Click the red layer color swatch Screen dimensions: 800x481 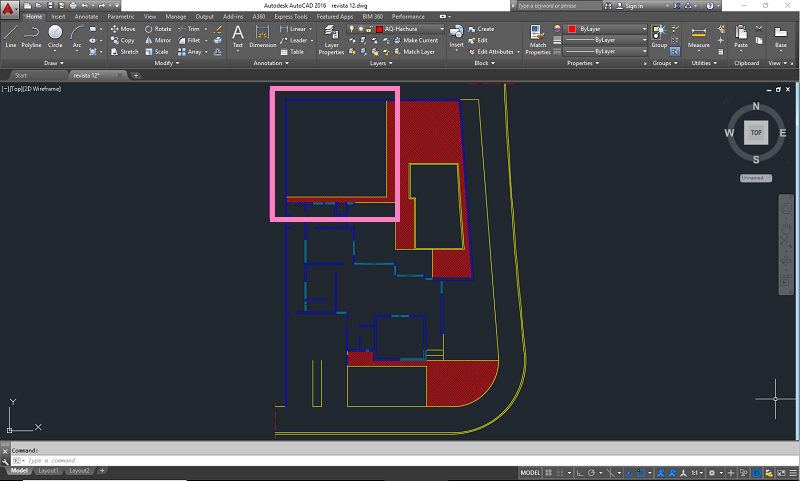[x=379, y=29]
